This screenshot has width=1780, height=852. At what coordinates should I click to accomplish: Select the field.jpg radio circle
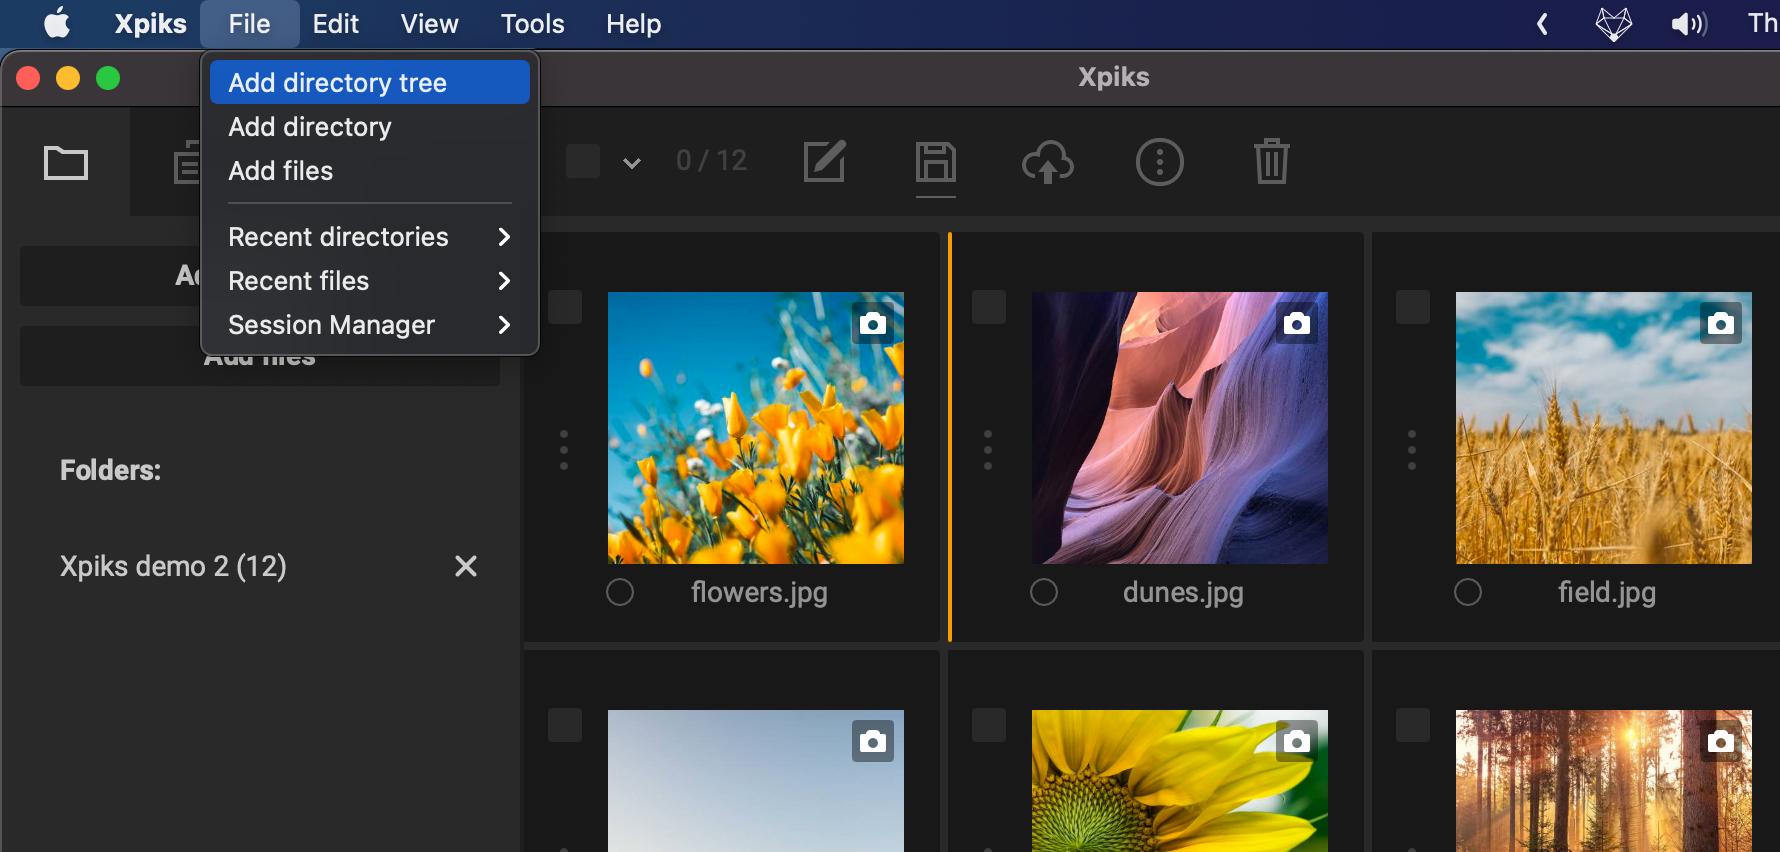[1468, 592]
